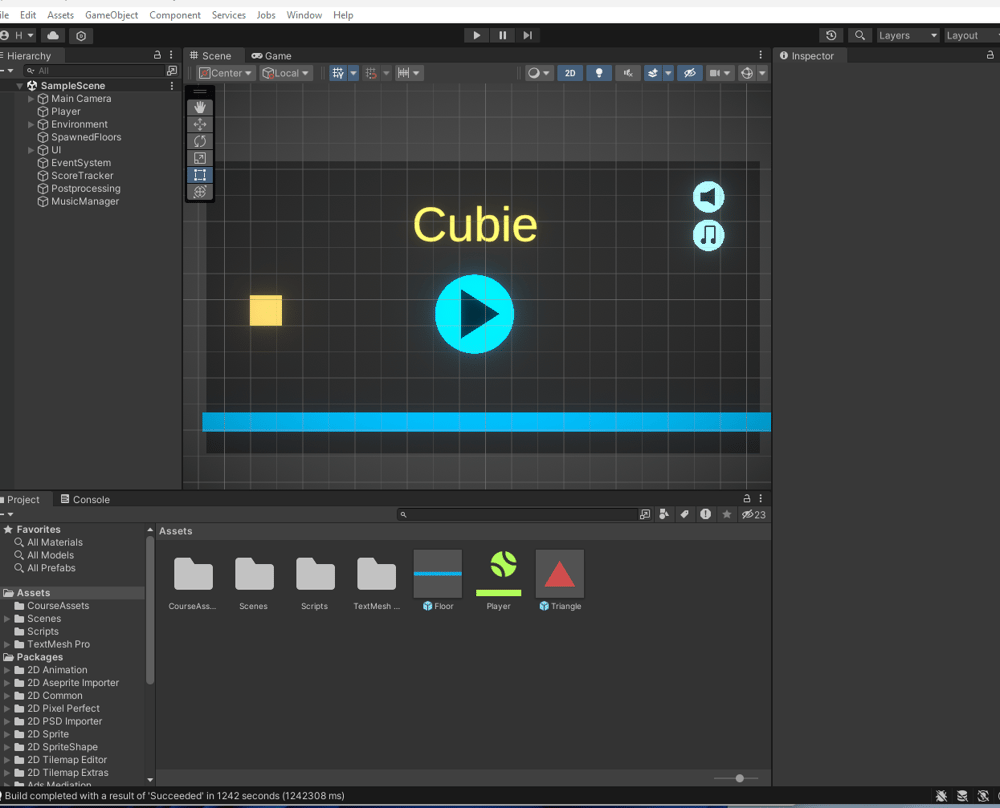Screen dimensions: 1000x808
Task: Toggle scene audio mute
Action: click(628, 73)
